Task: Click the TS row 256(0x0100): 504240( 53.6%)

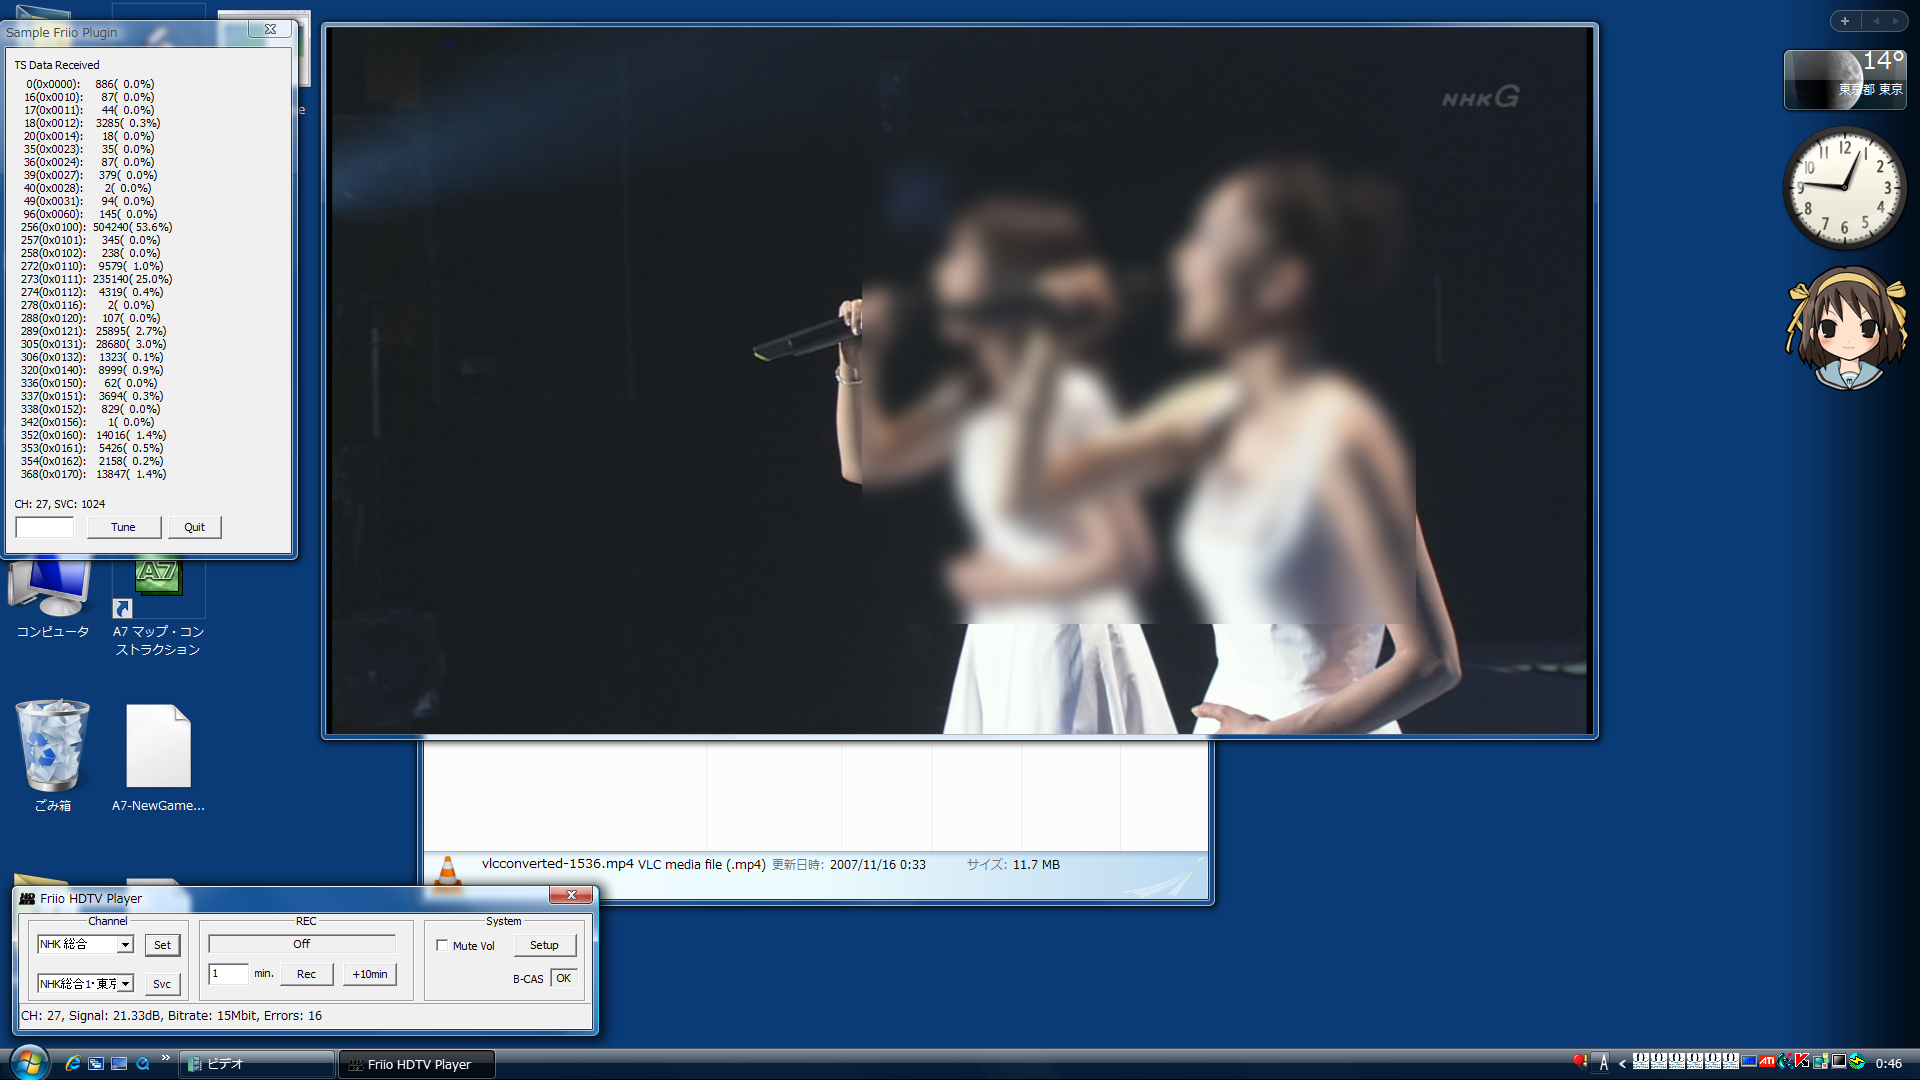Action: [97, 227]
